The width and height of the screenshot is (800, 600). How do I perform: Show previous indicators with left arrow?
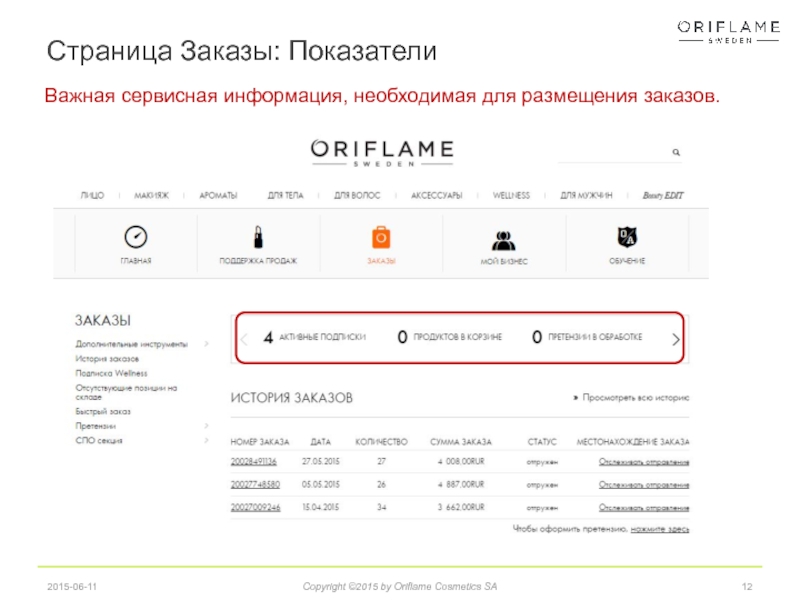coord(244,339)
